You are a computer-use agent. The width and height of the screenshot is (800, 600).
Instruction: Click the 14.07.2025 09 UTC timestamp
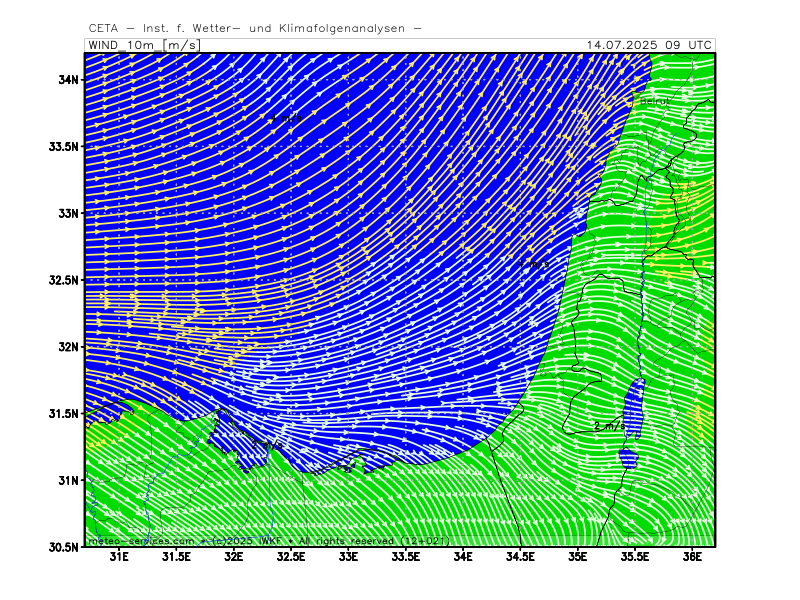point(649,45)
